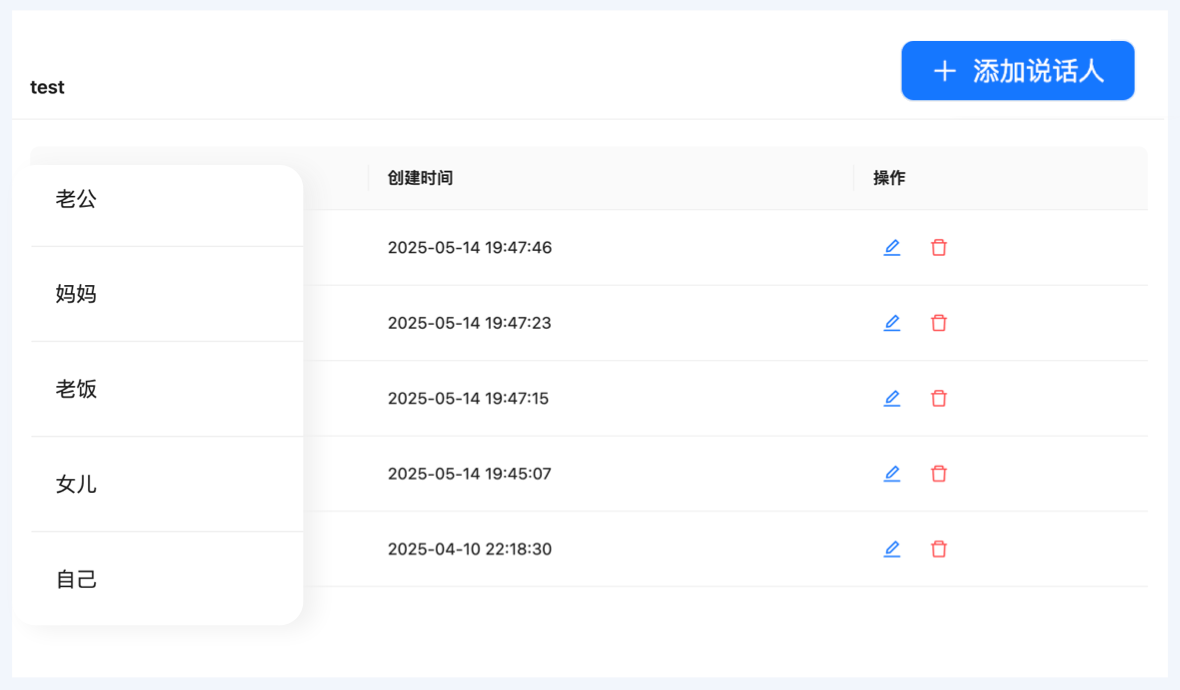Click the 操作 column header
The image size is (1180, 690).
tap(889, 178)
